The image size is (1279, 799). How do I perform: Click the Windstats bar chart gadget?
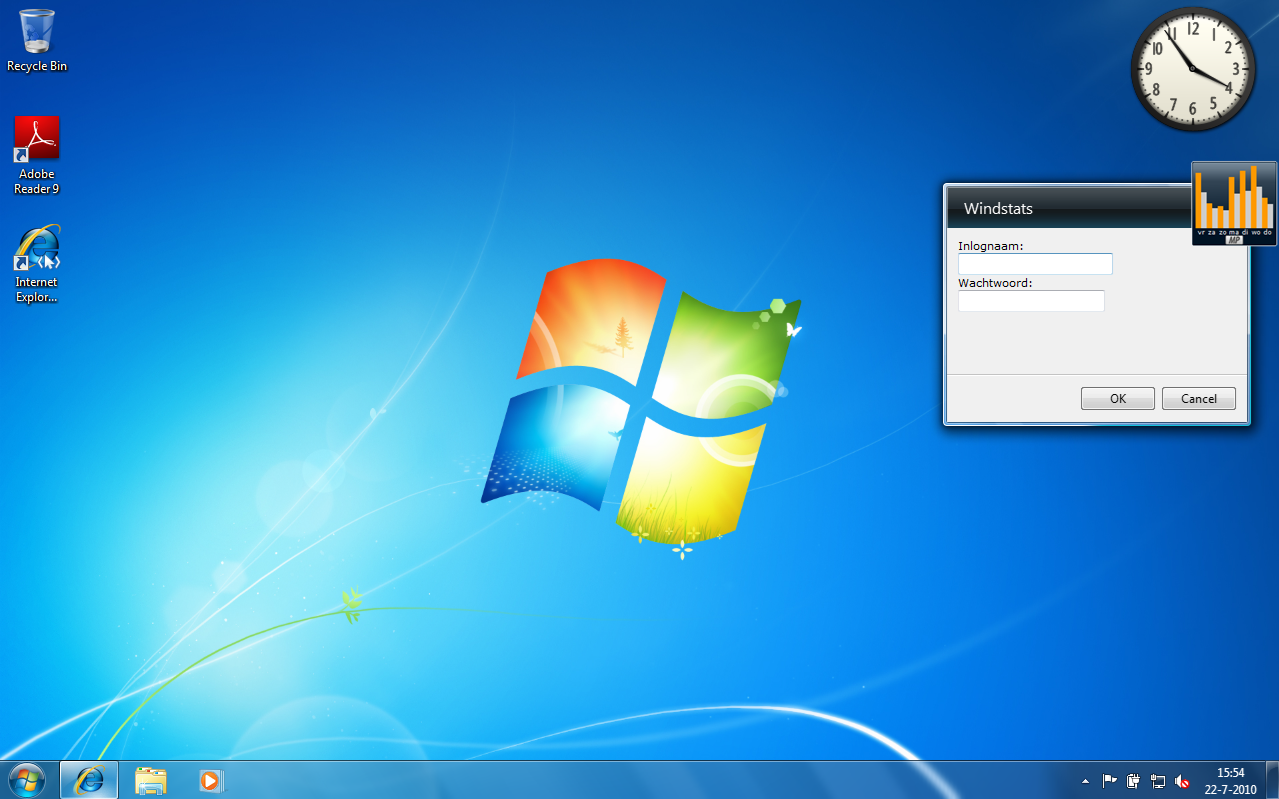pyautogui.click(x=1234, y=204)
